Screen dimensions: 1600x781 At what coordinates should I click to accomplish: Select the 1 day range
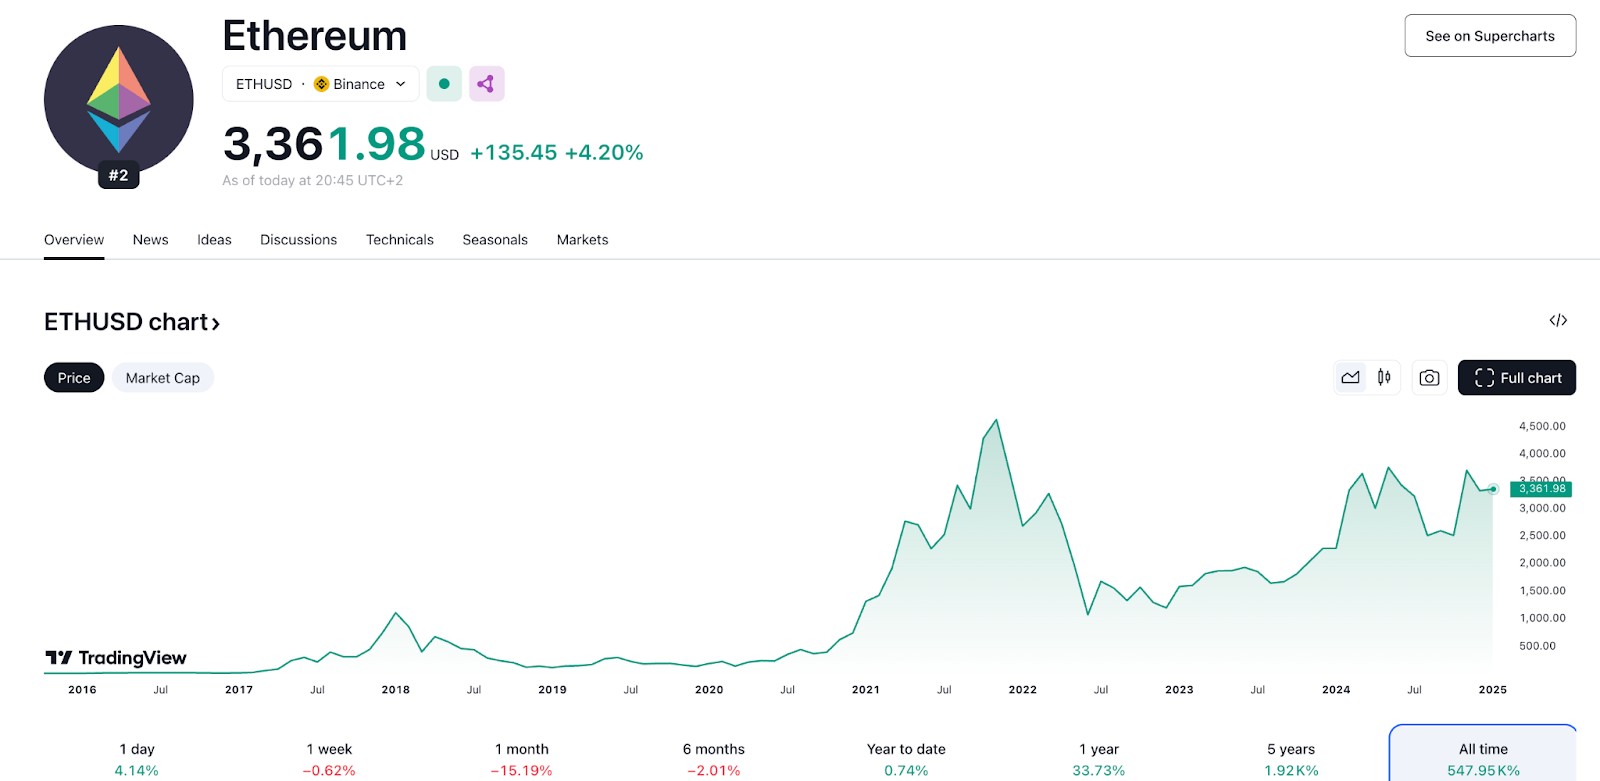pos(137,759)
